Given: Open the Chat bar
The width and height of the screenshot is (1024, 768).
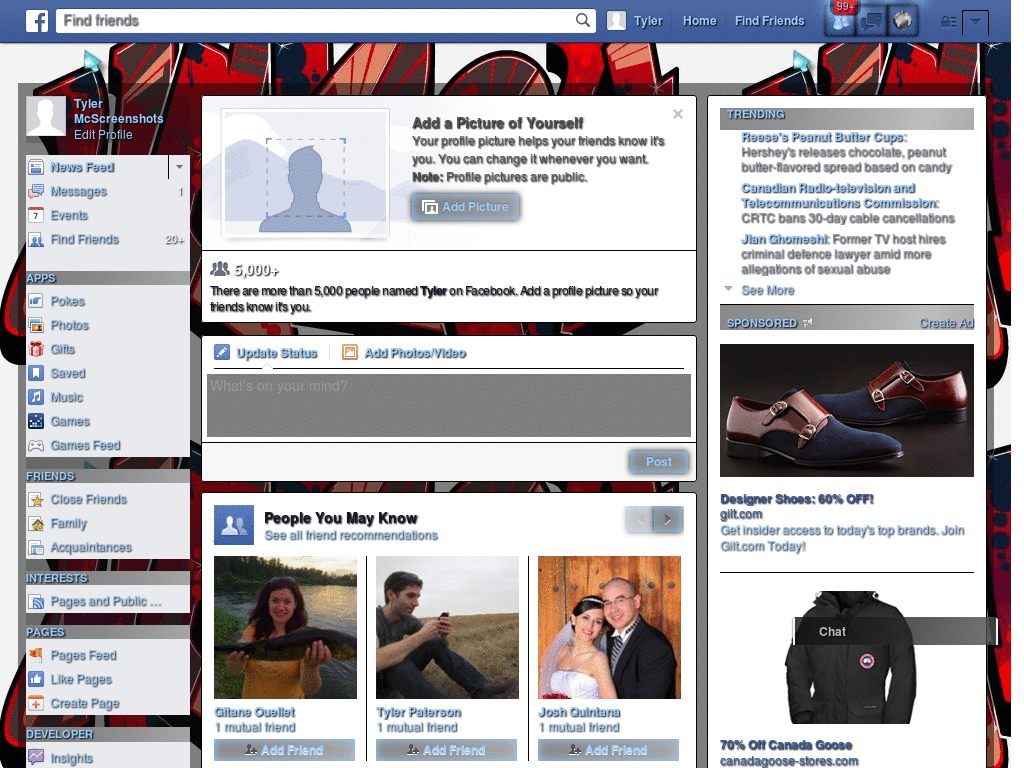Looking at the screenshot, I should [895, 632].
